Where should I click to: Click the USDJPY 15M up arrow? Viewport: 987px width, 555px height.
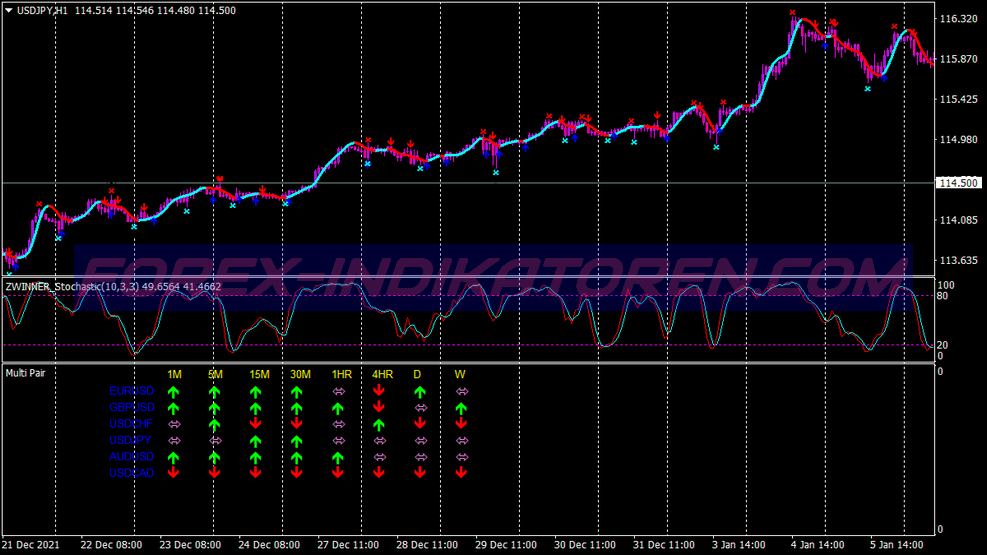pos(256,440)
